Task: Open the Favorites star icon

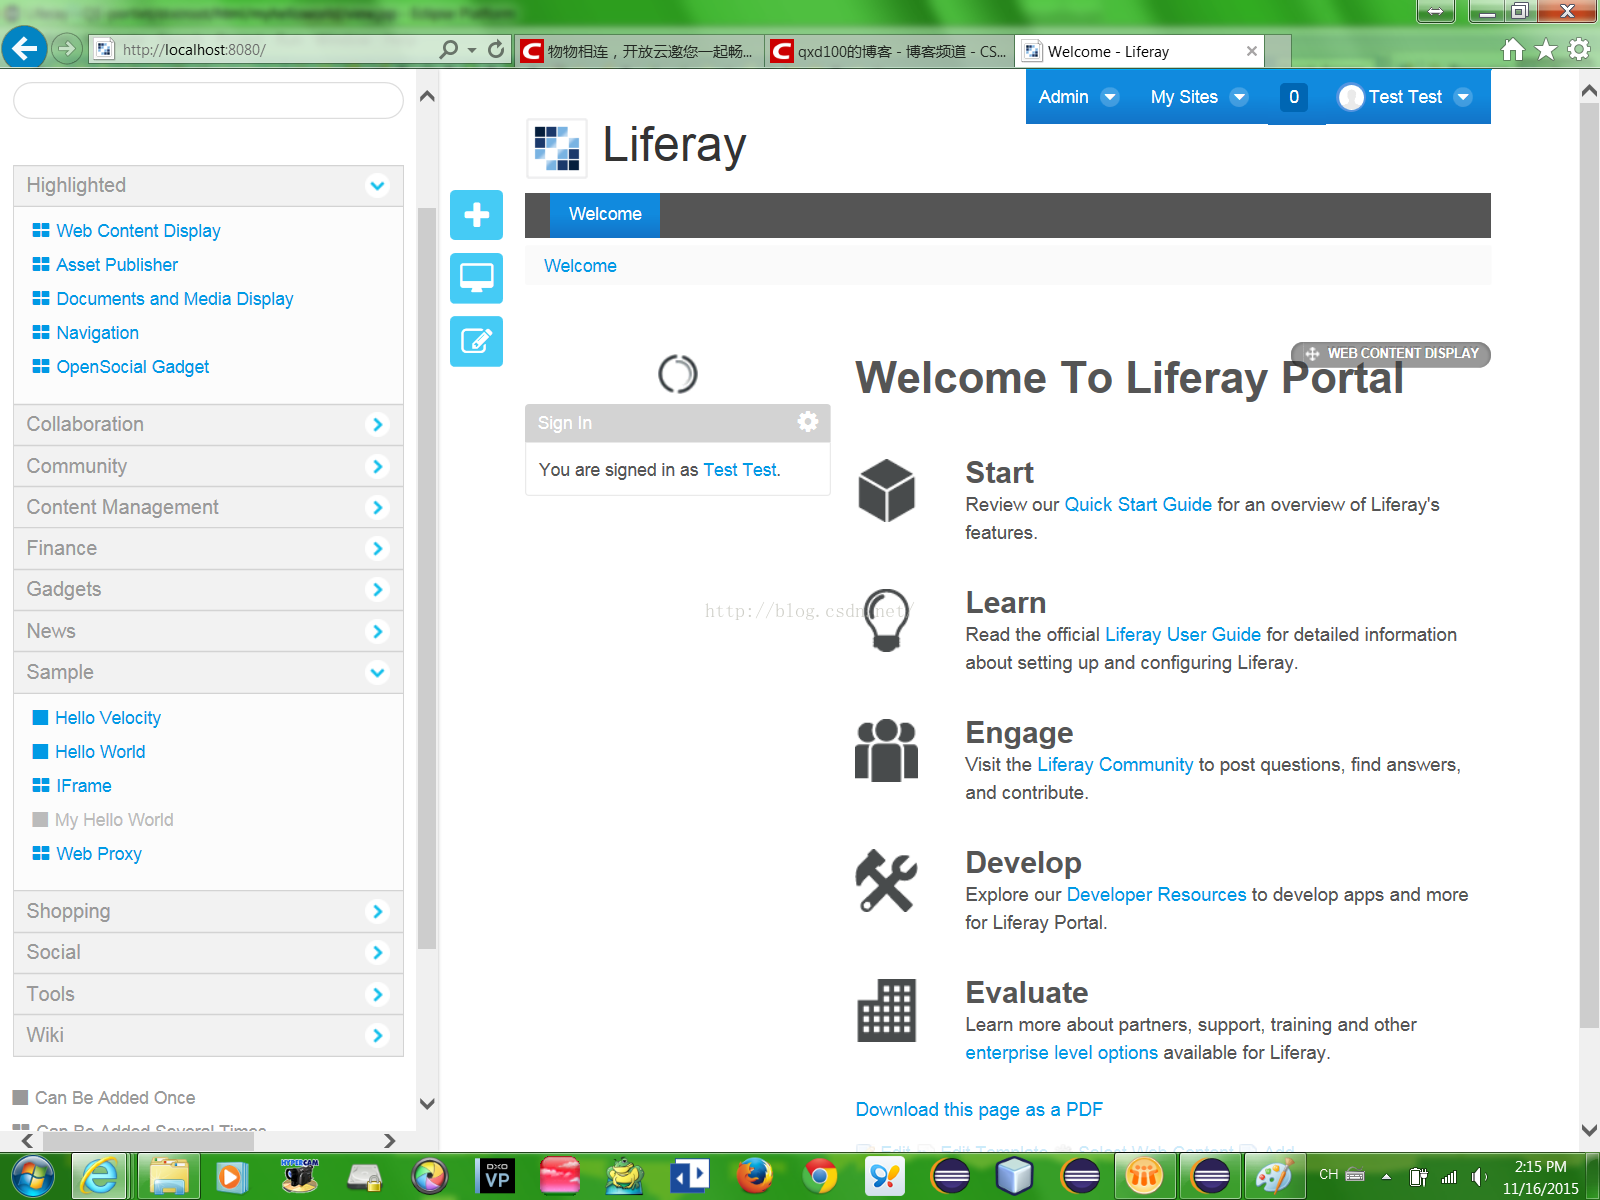Action: [x=1546, y=49]
